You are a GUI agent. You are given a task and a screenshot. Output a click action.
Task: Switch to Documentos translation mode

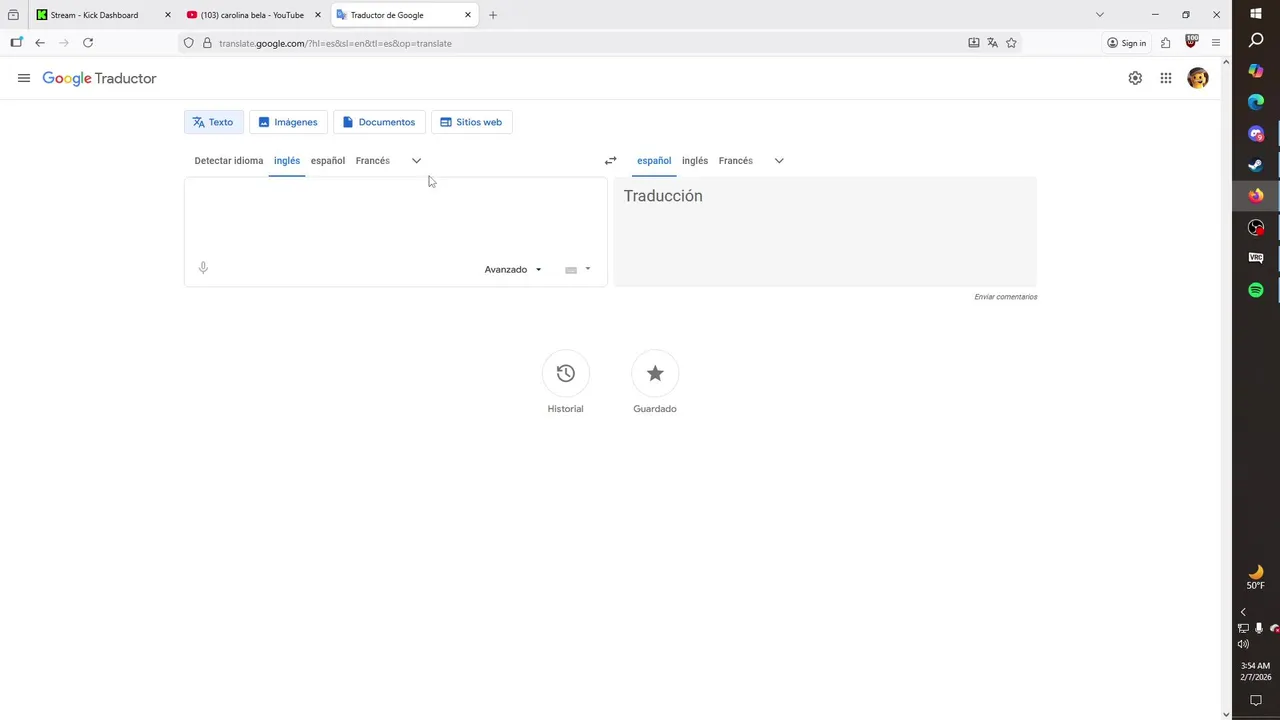[379, 122]
